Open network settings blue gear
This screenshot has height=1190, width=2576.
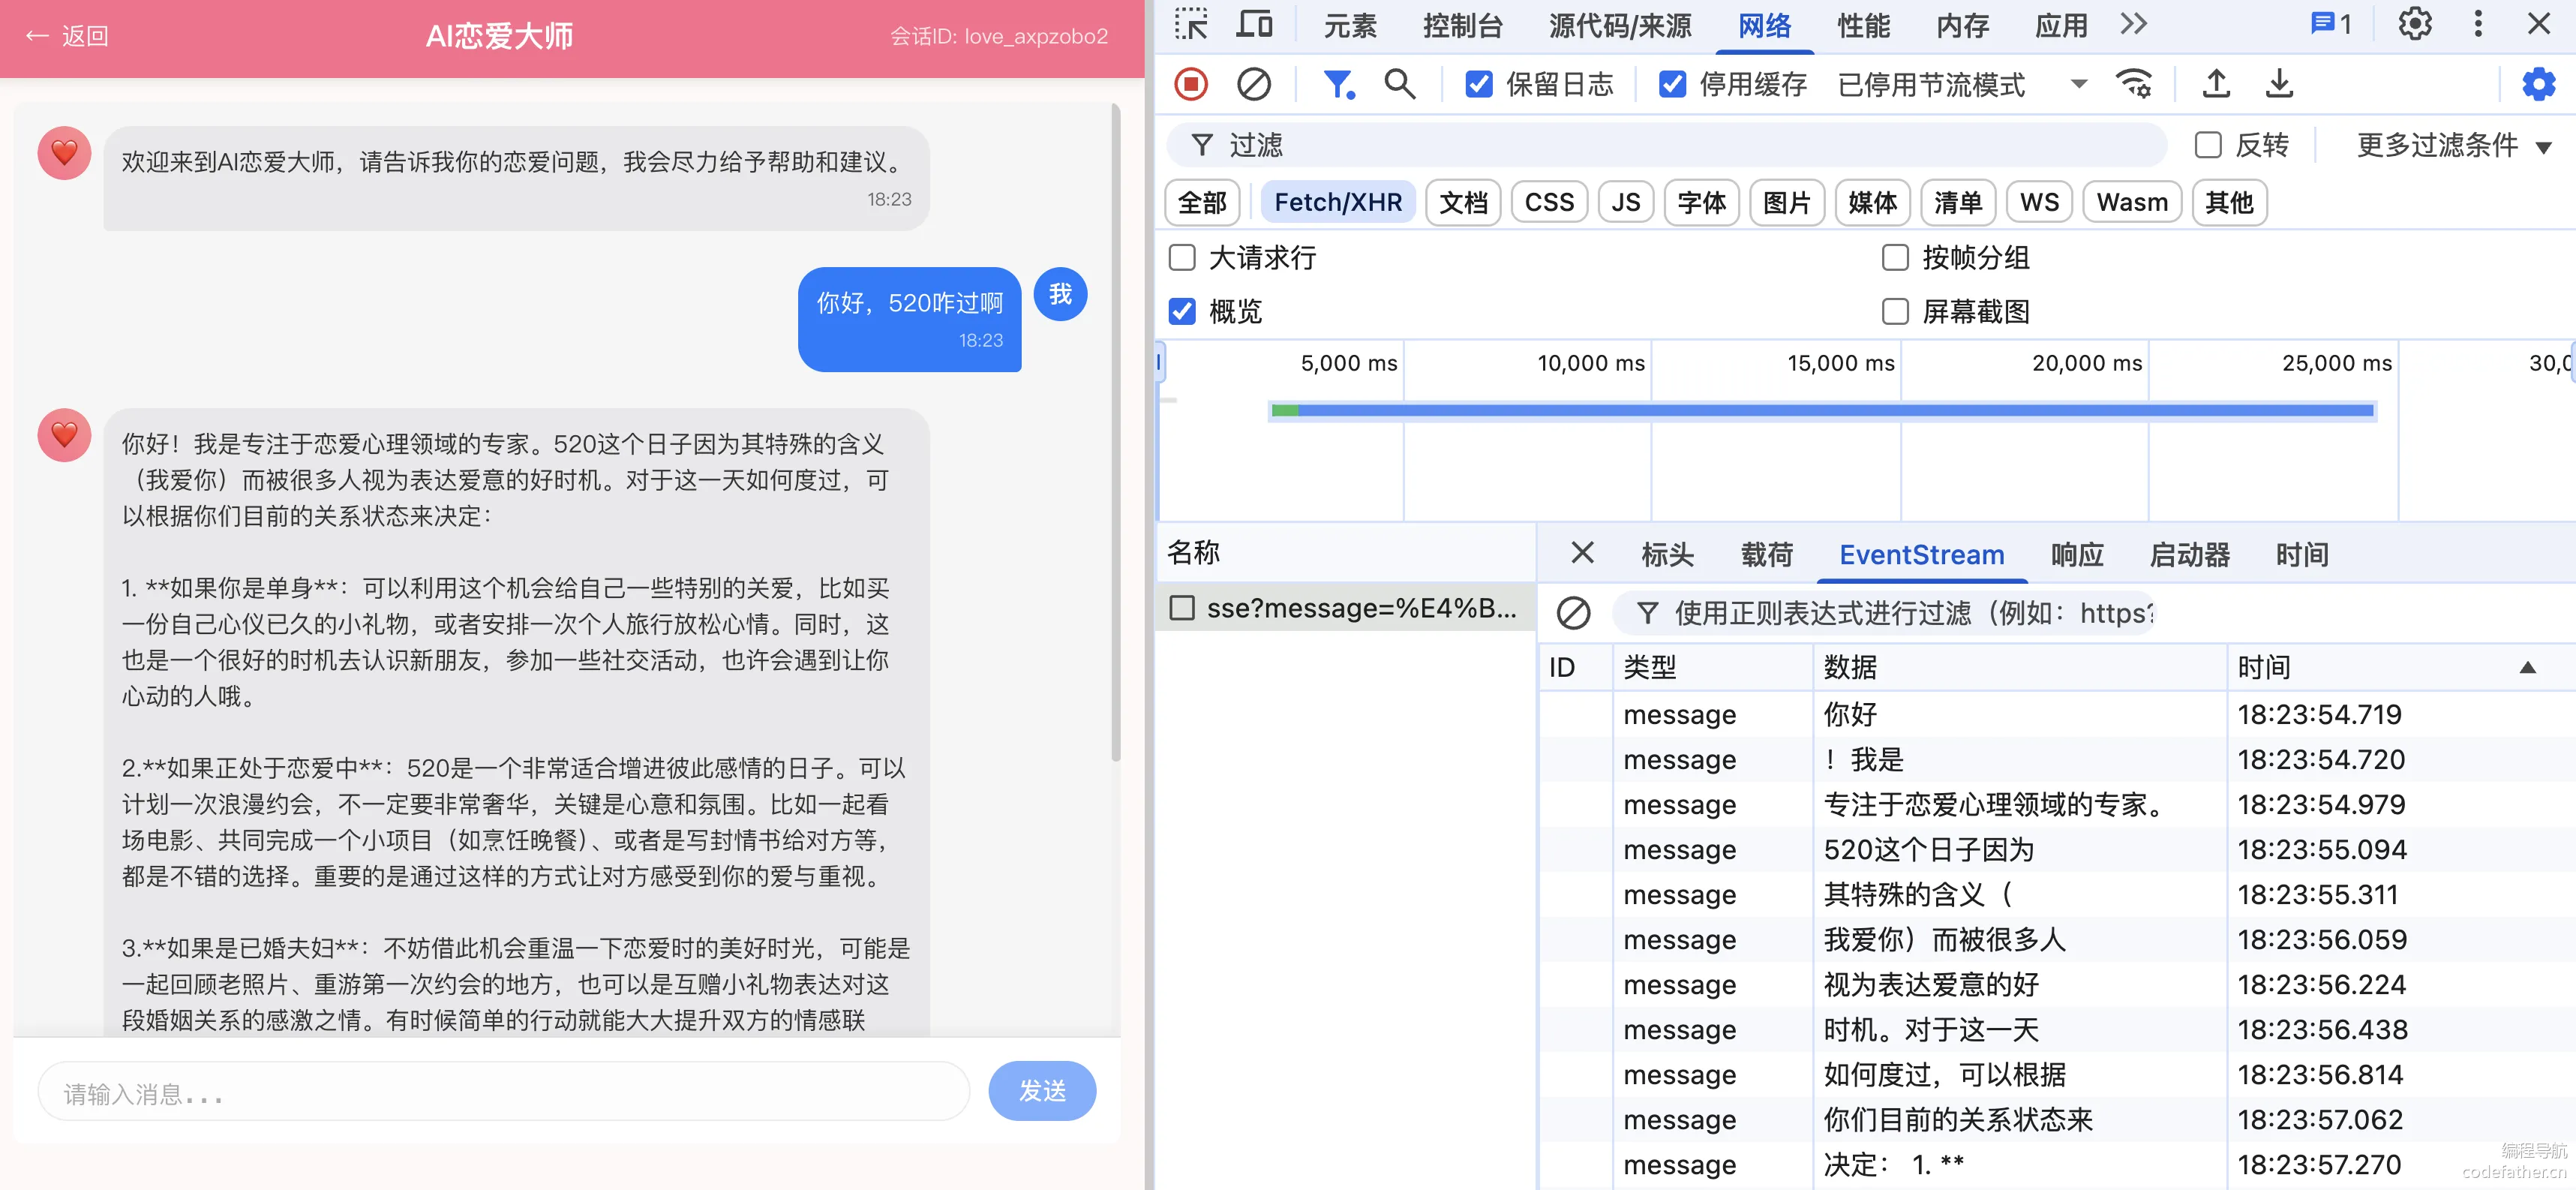pos(2538,84)
